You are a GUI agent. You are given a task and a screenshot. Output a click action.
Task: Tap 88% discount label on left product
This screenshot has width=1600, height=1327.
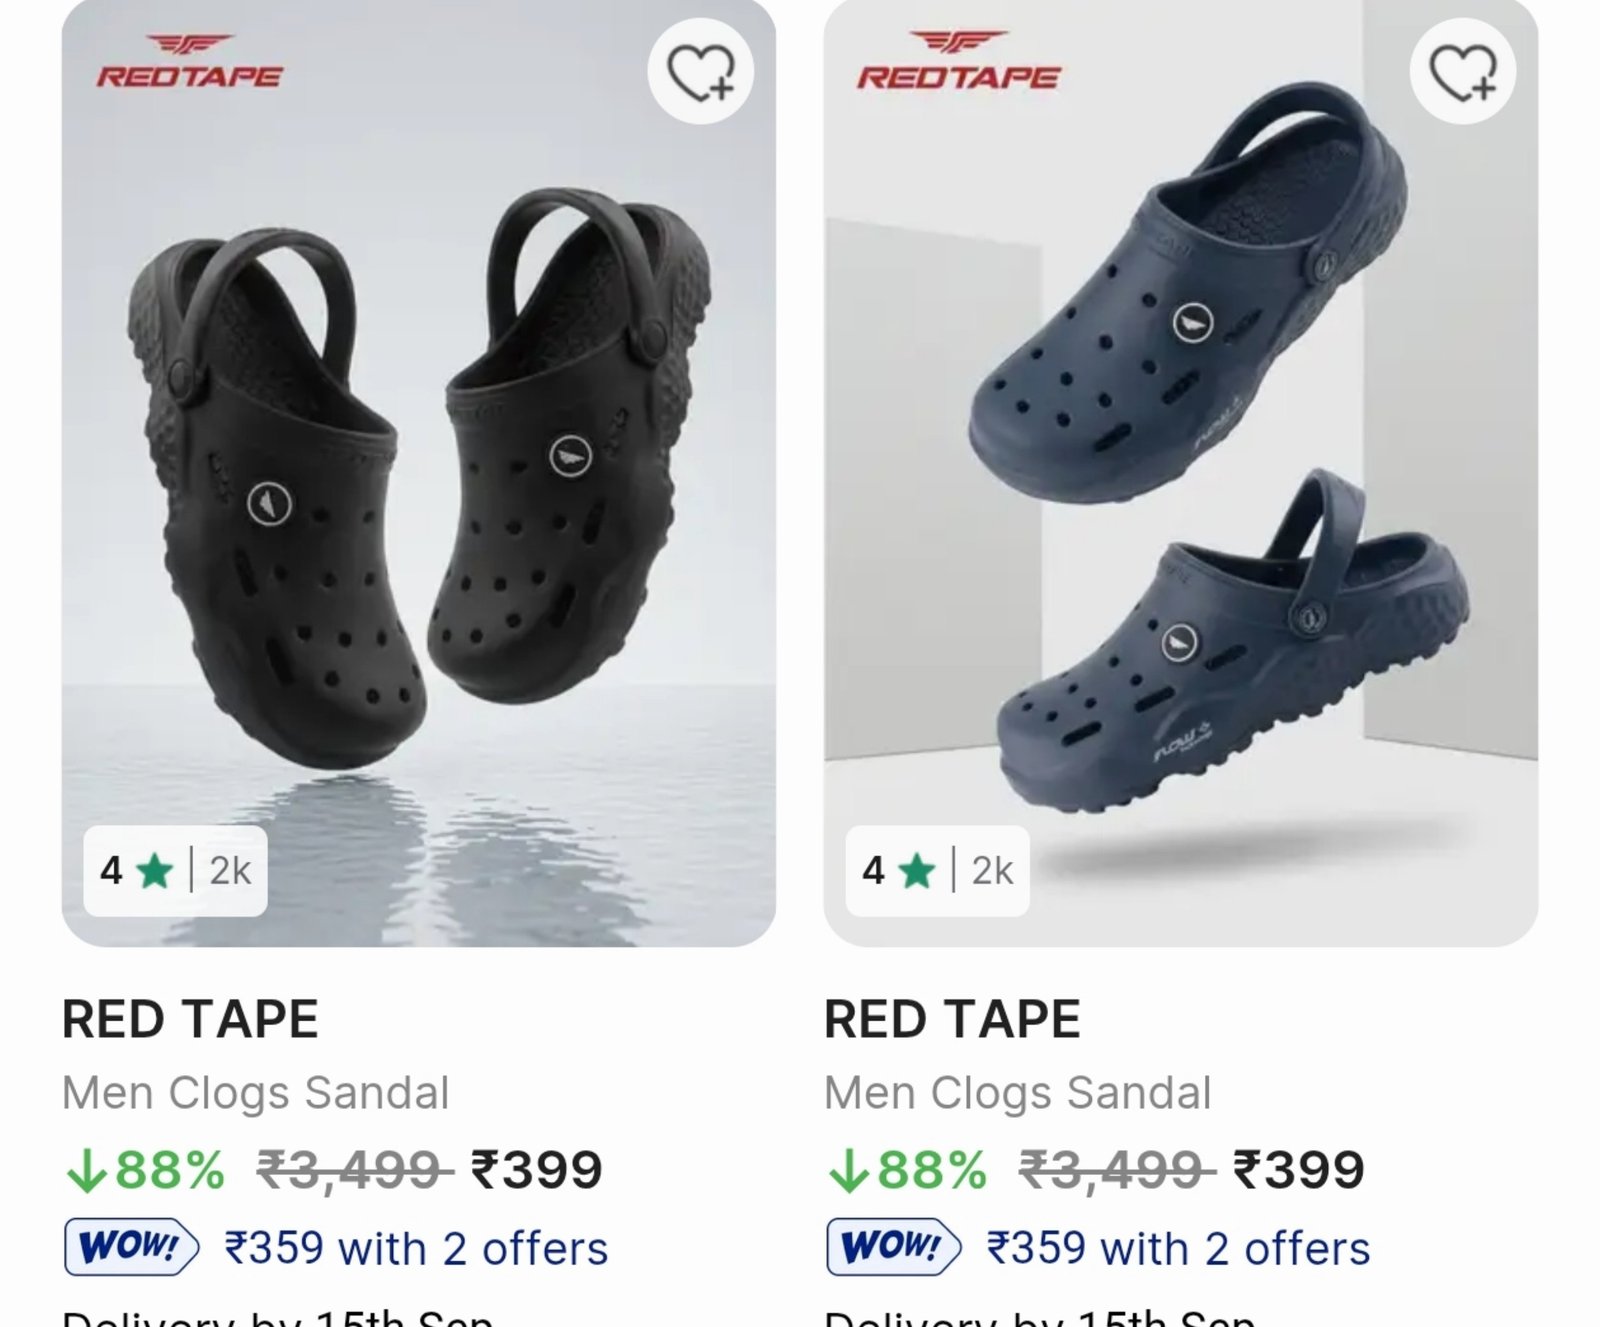[x=145, y=1170]
